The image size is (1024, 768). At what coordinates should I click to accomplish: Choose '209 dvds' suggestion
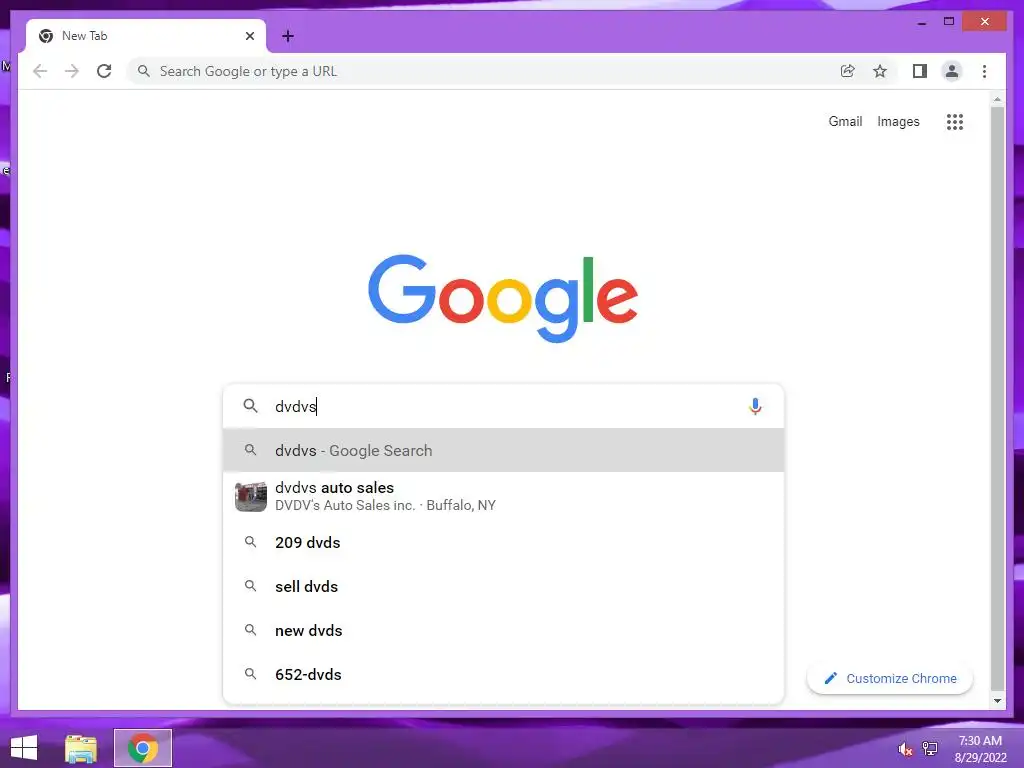click(x=503, y=542)
